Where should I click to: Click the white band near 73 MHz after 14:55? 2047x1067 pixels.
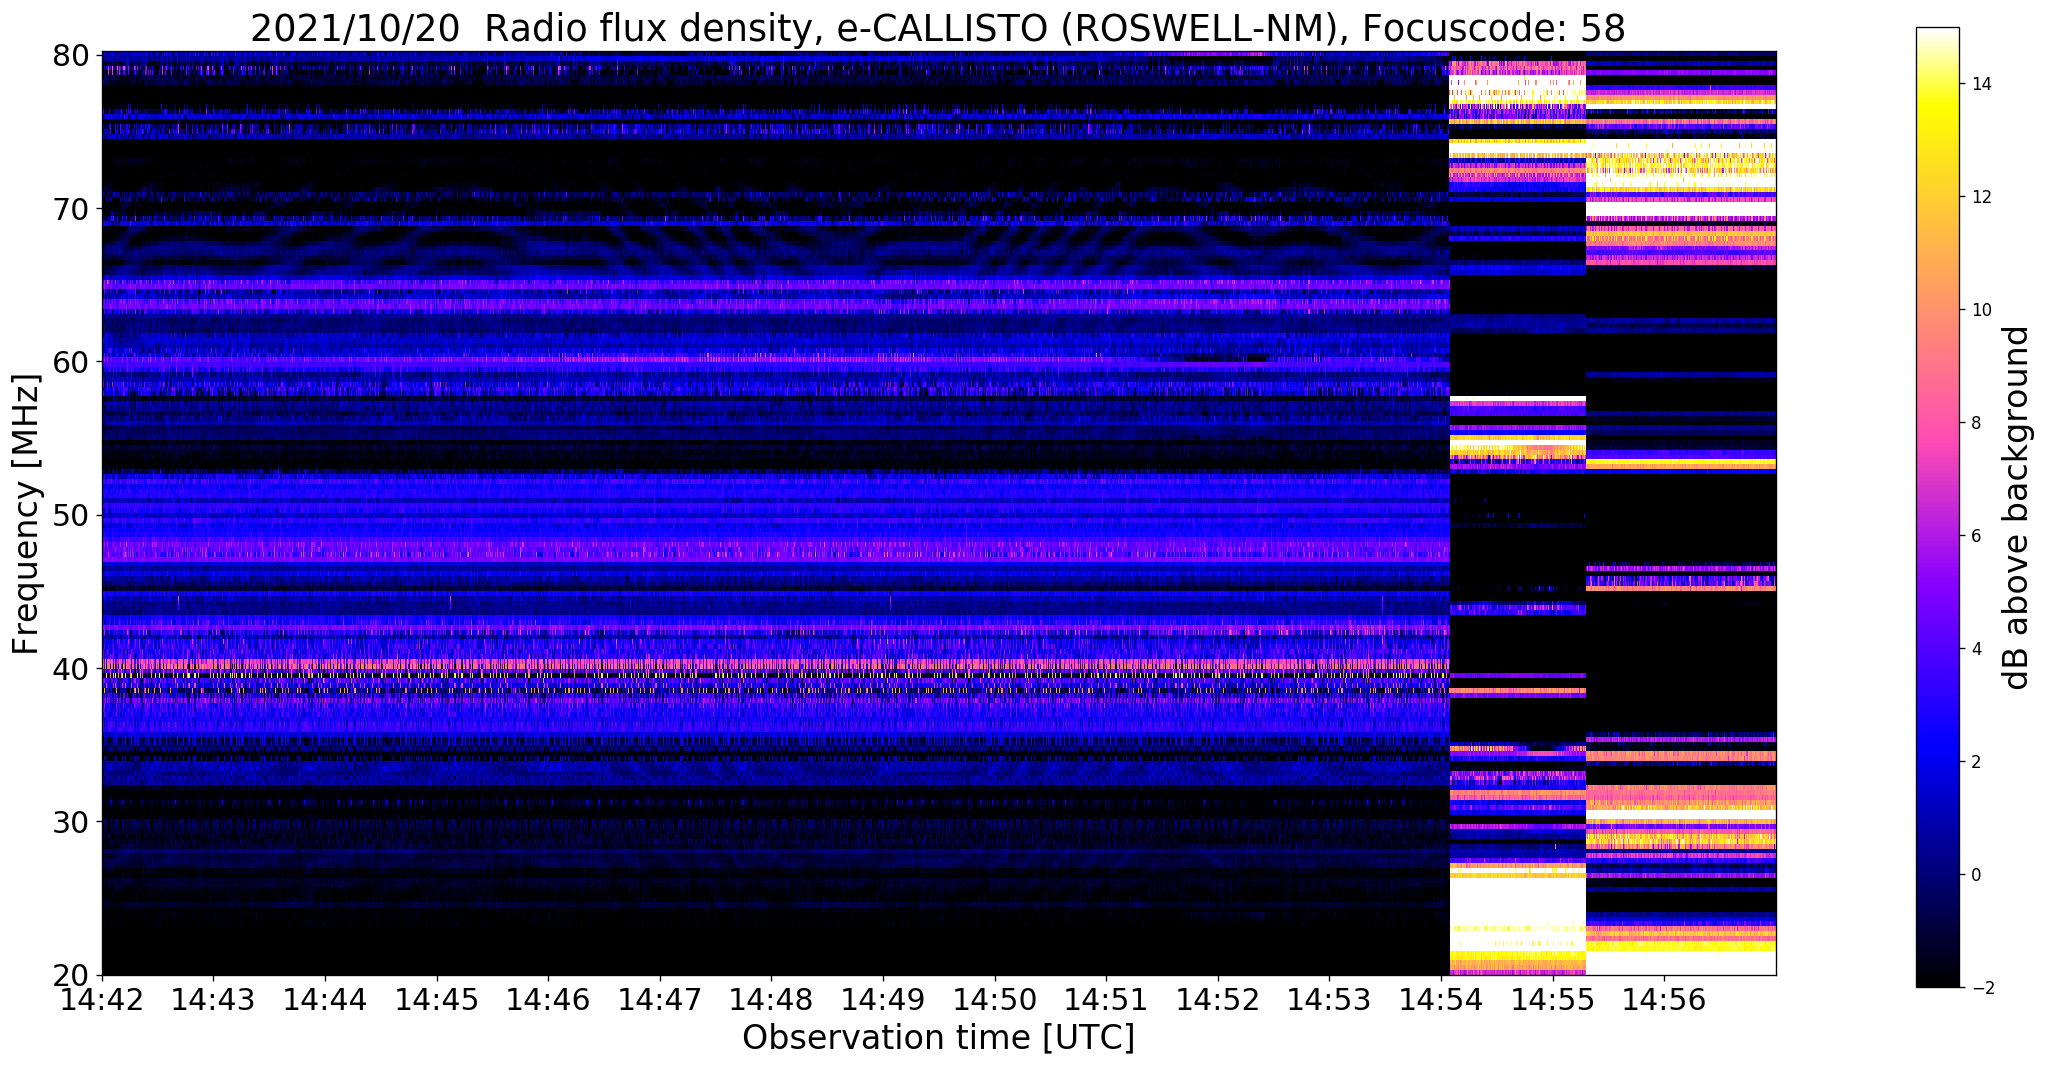[x=1680, y=146]
